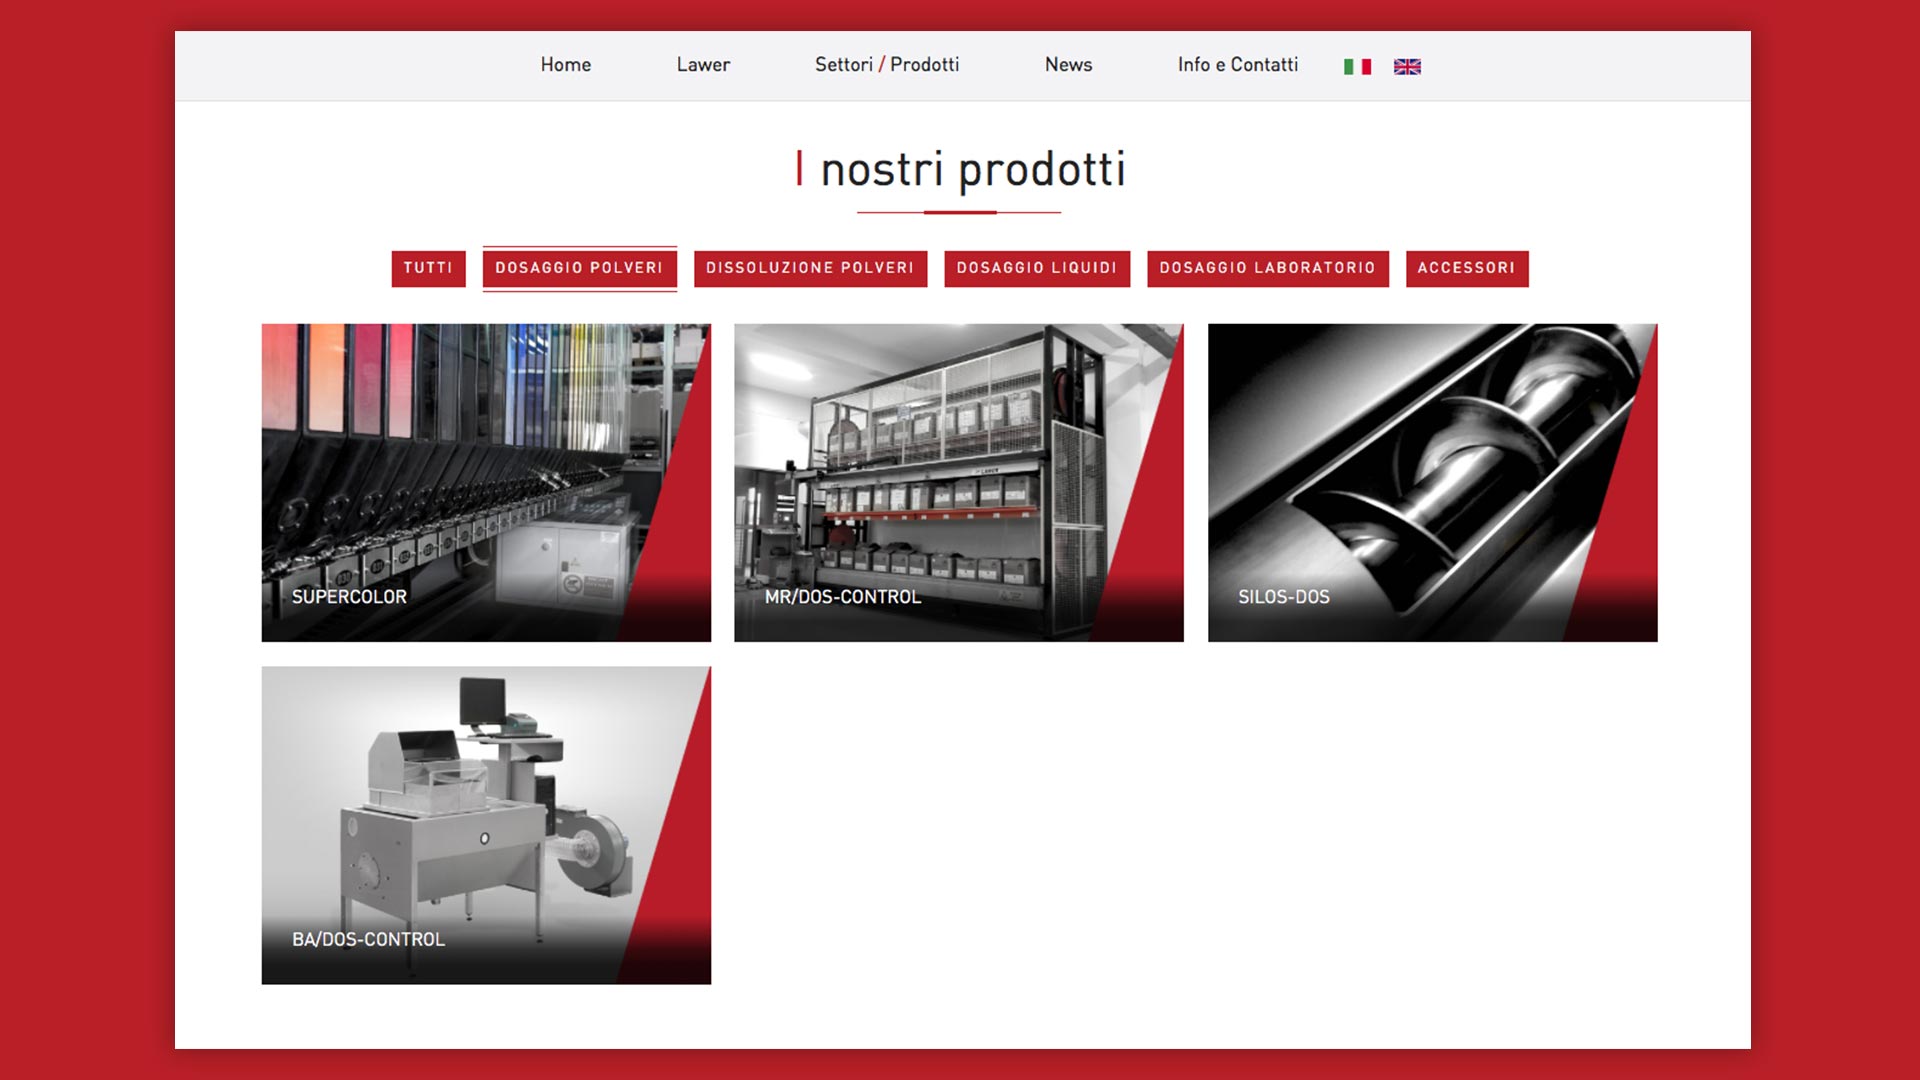Open the SUPERCOLOR product card

tap(486, 482)
